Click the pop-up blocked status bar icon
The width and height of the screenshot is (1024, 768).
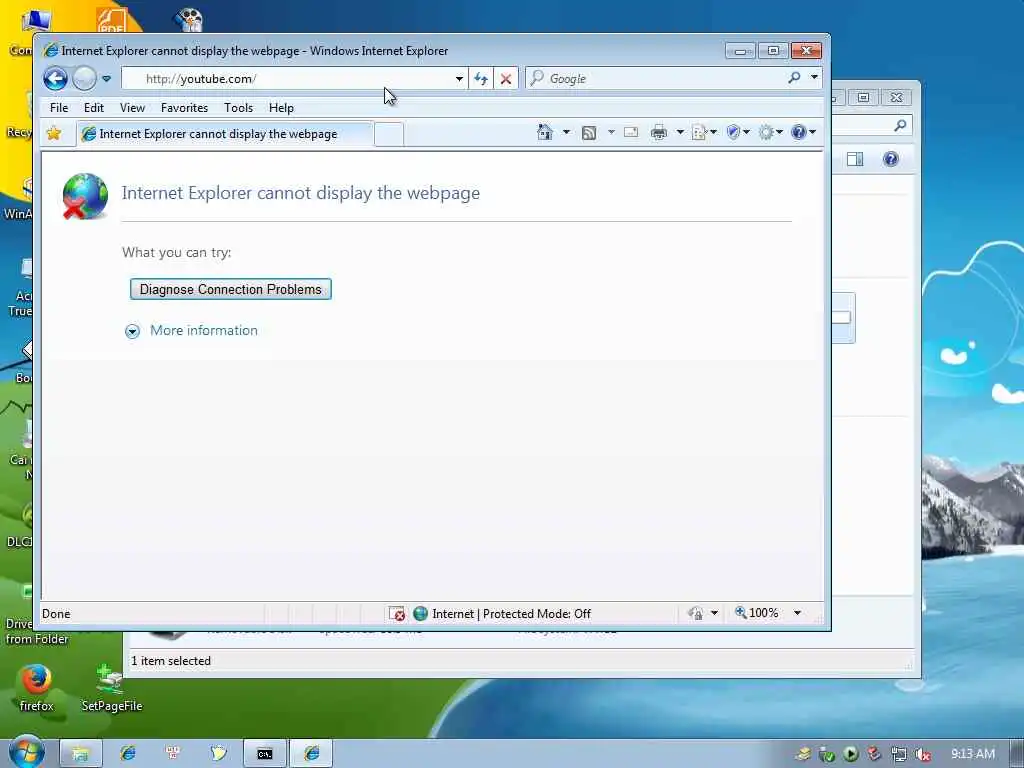[396, 614]
